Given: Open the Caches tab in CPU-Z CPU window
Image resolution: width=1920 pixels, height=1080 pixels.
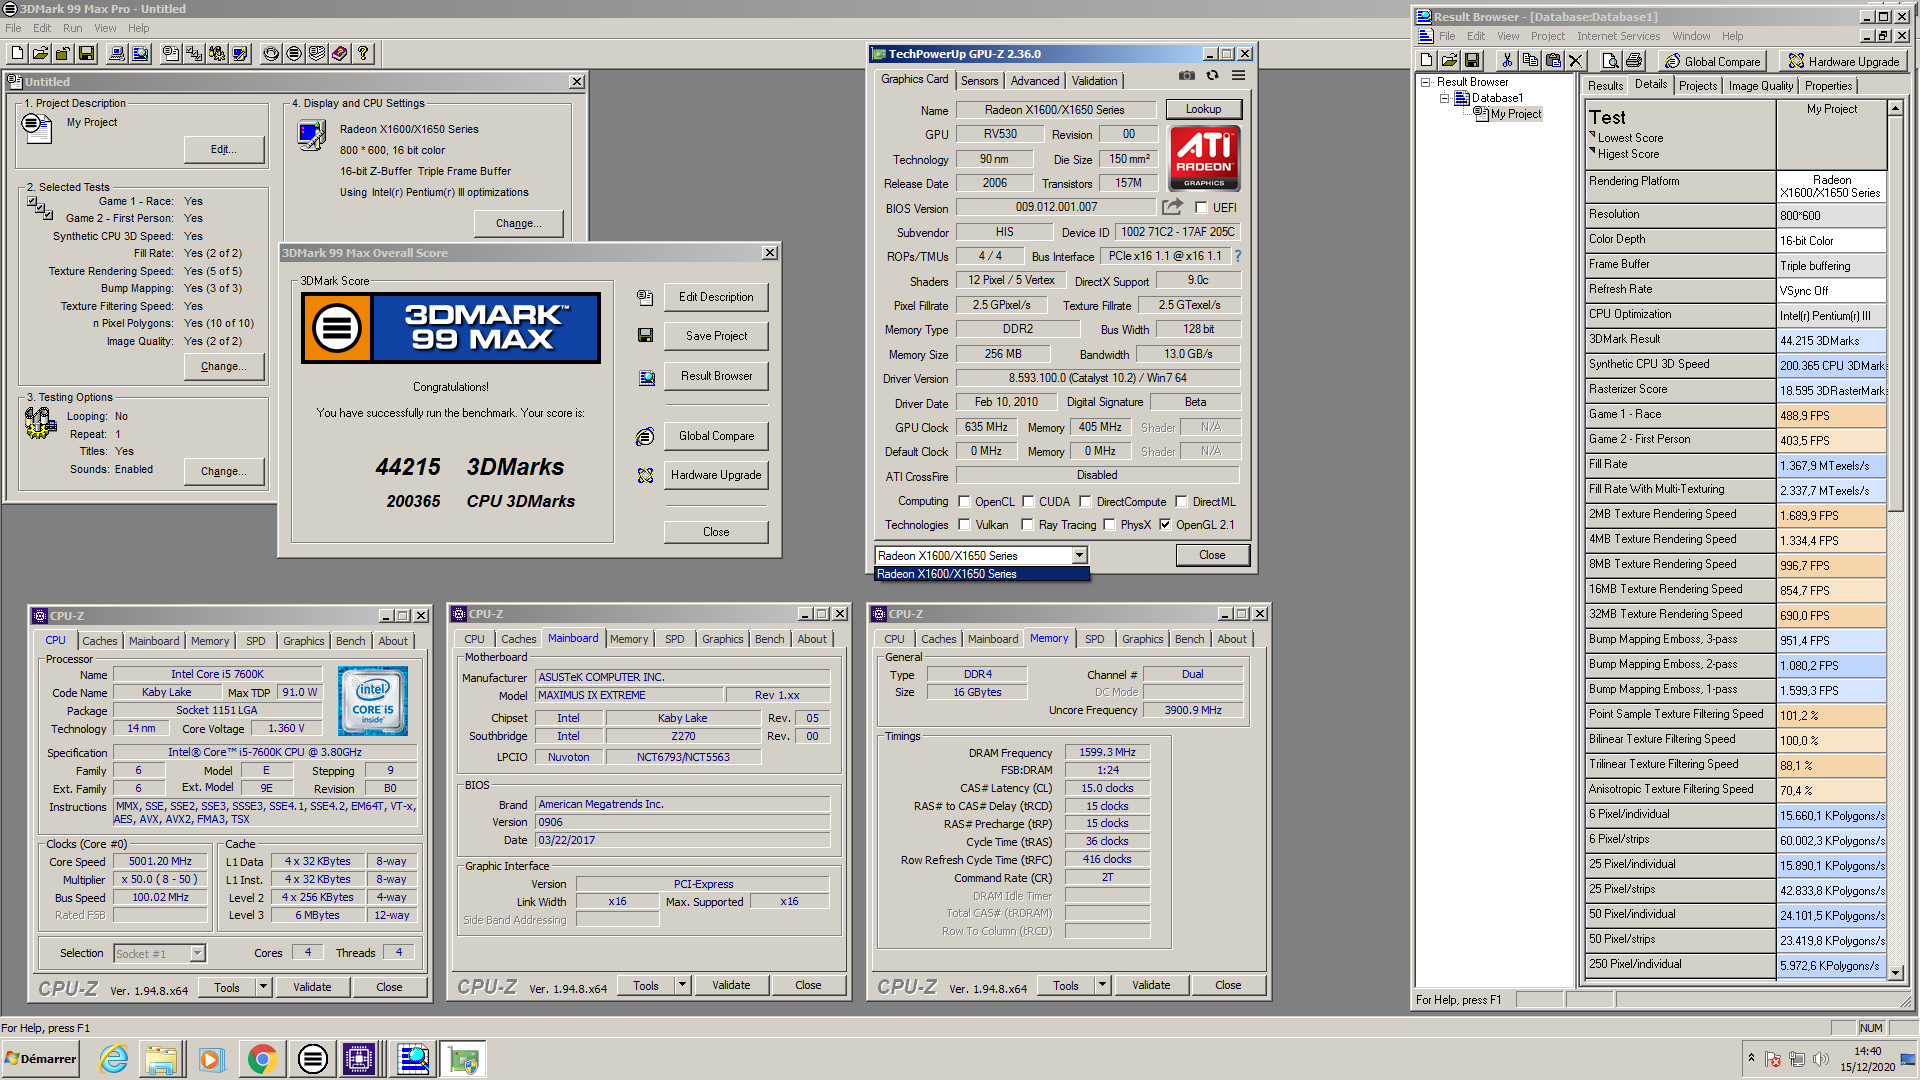Looking at the screenshot, I should point(99,641).
